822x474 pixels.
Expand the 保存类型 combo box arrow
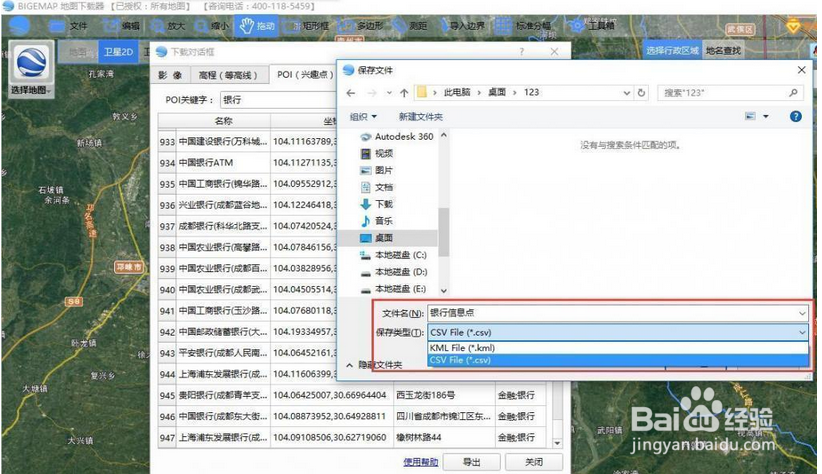coord(802,332)
